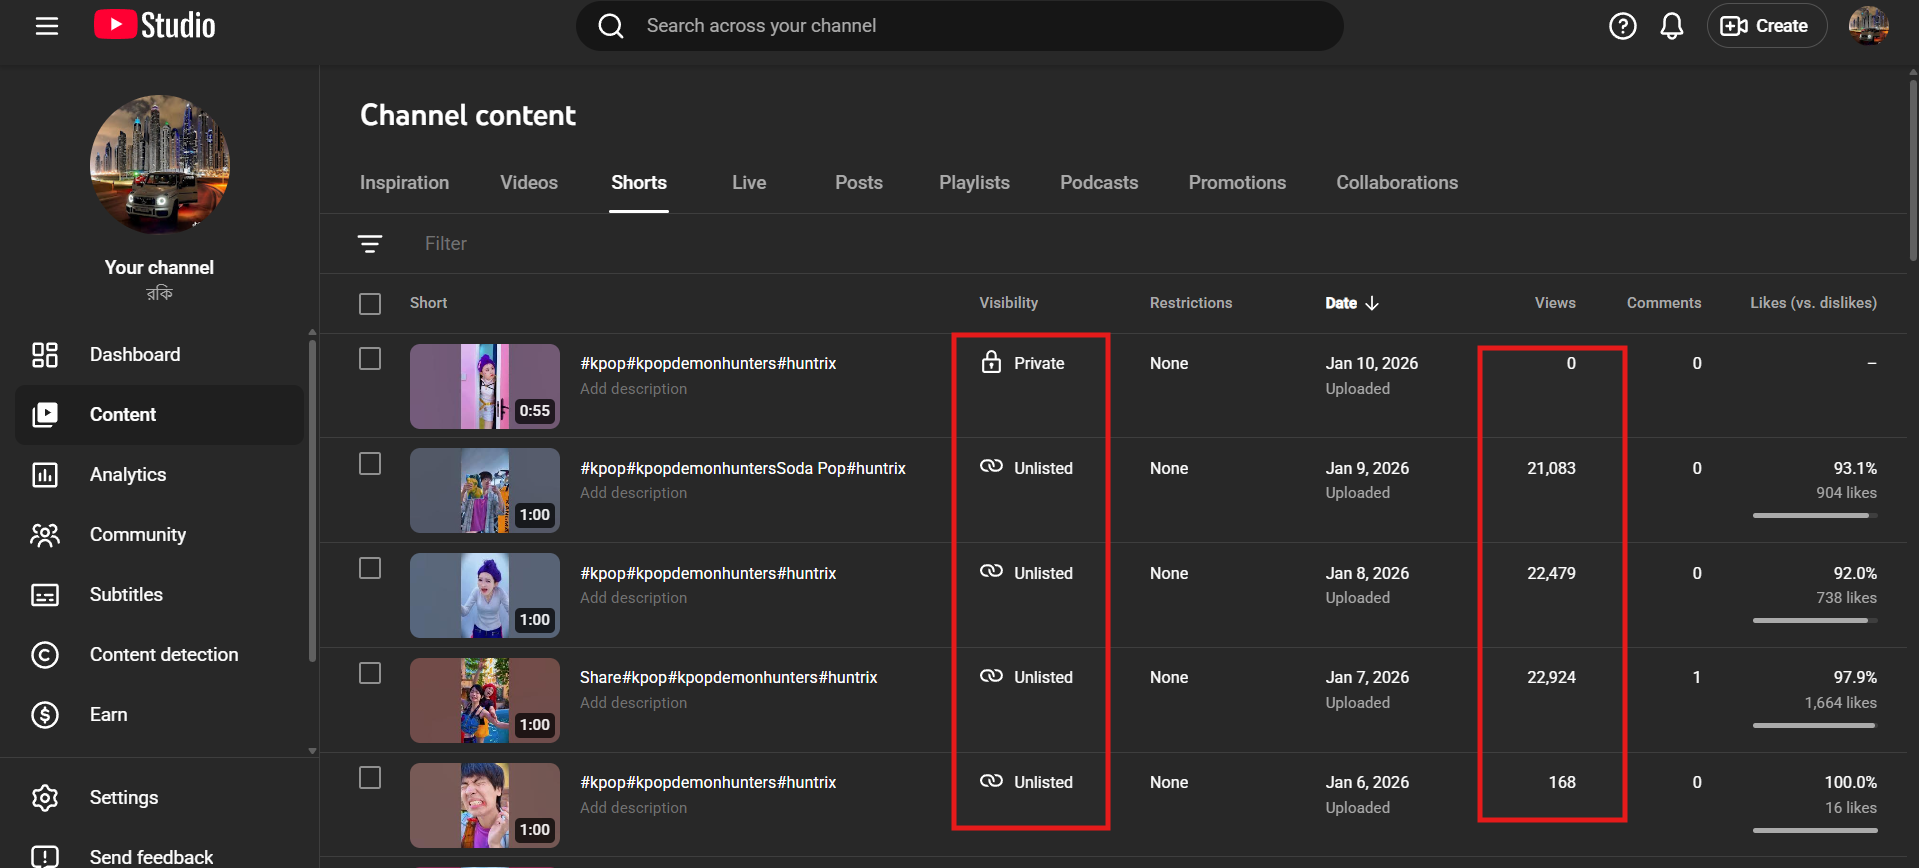The height and width of the screenshot is (868, 1919).
Task: Open the Playlists tab
Action: (x=973, y=183)
